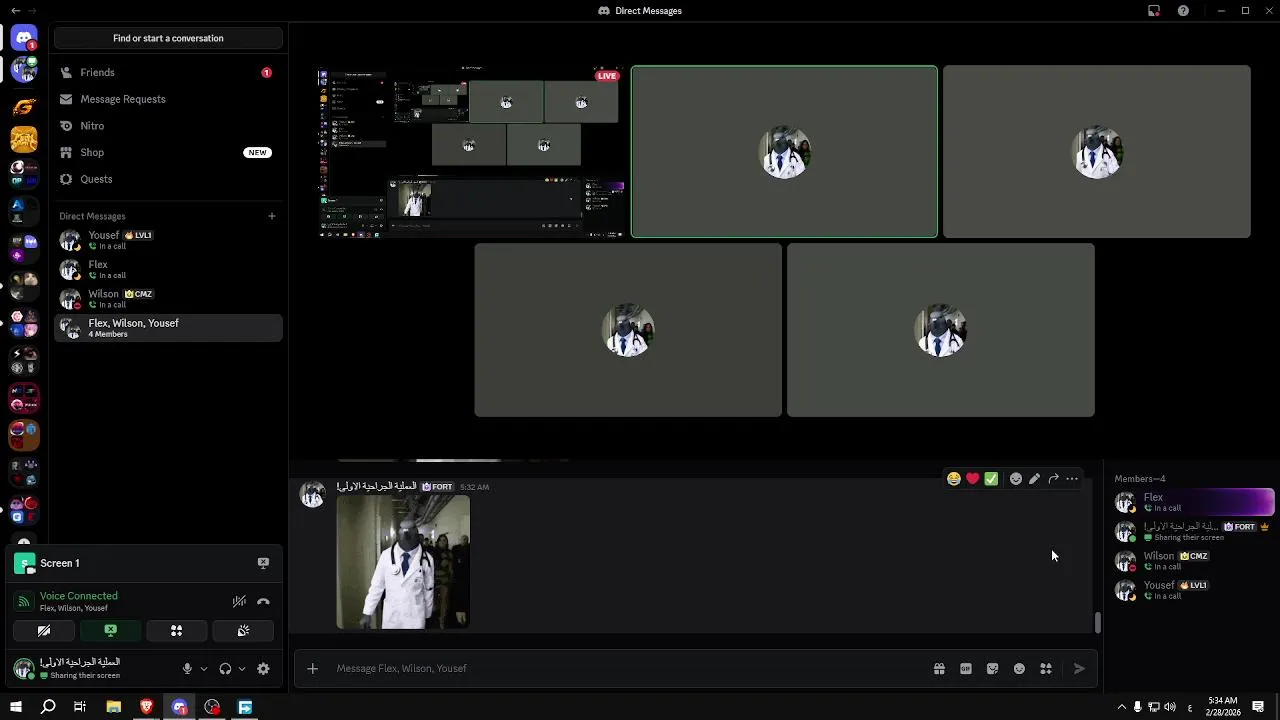Open add reaction smiley on message toolbar

tap(1016, 479)
